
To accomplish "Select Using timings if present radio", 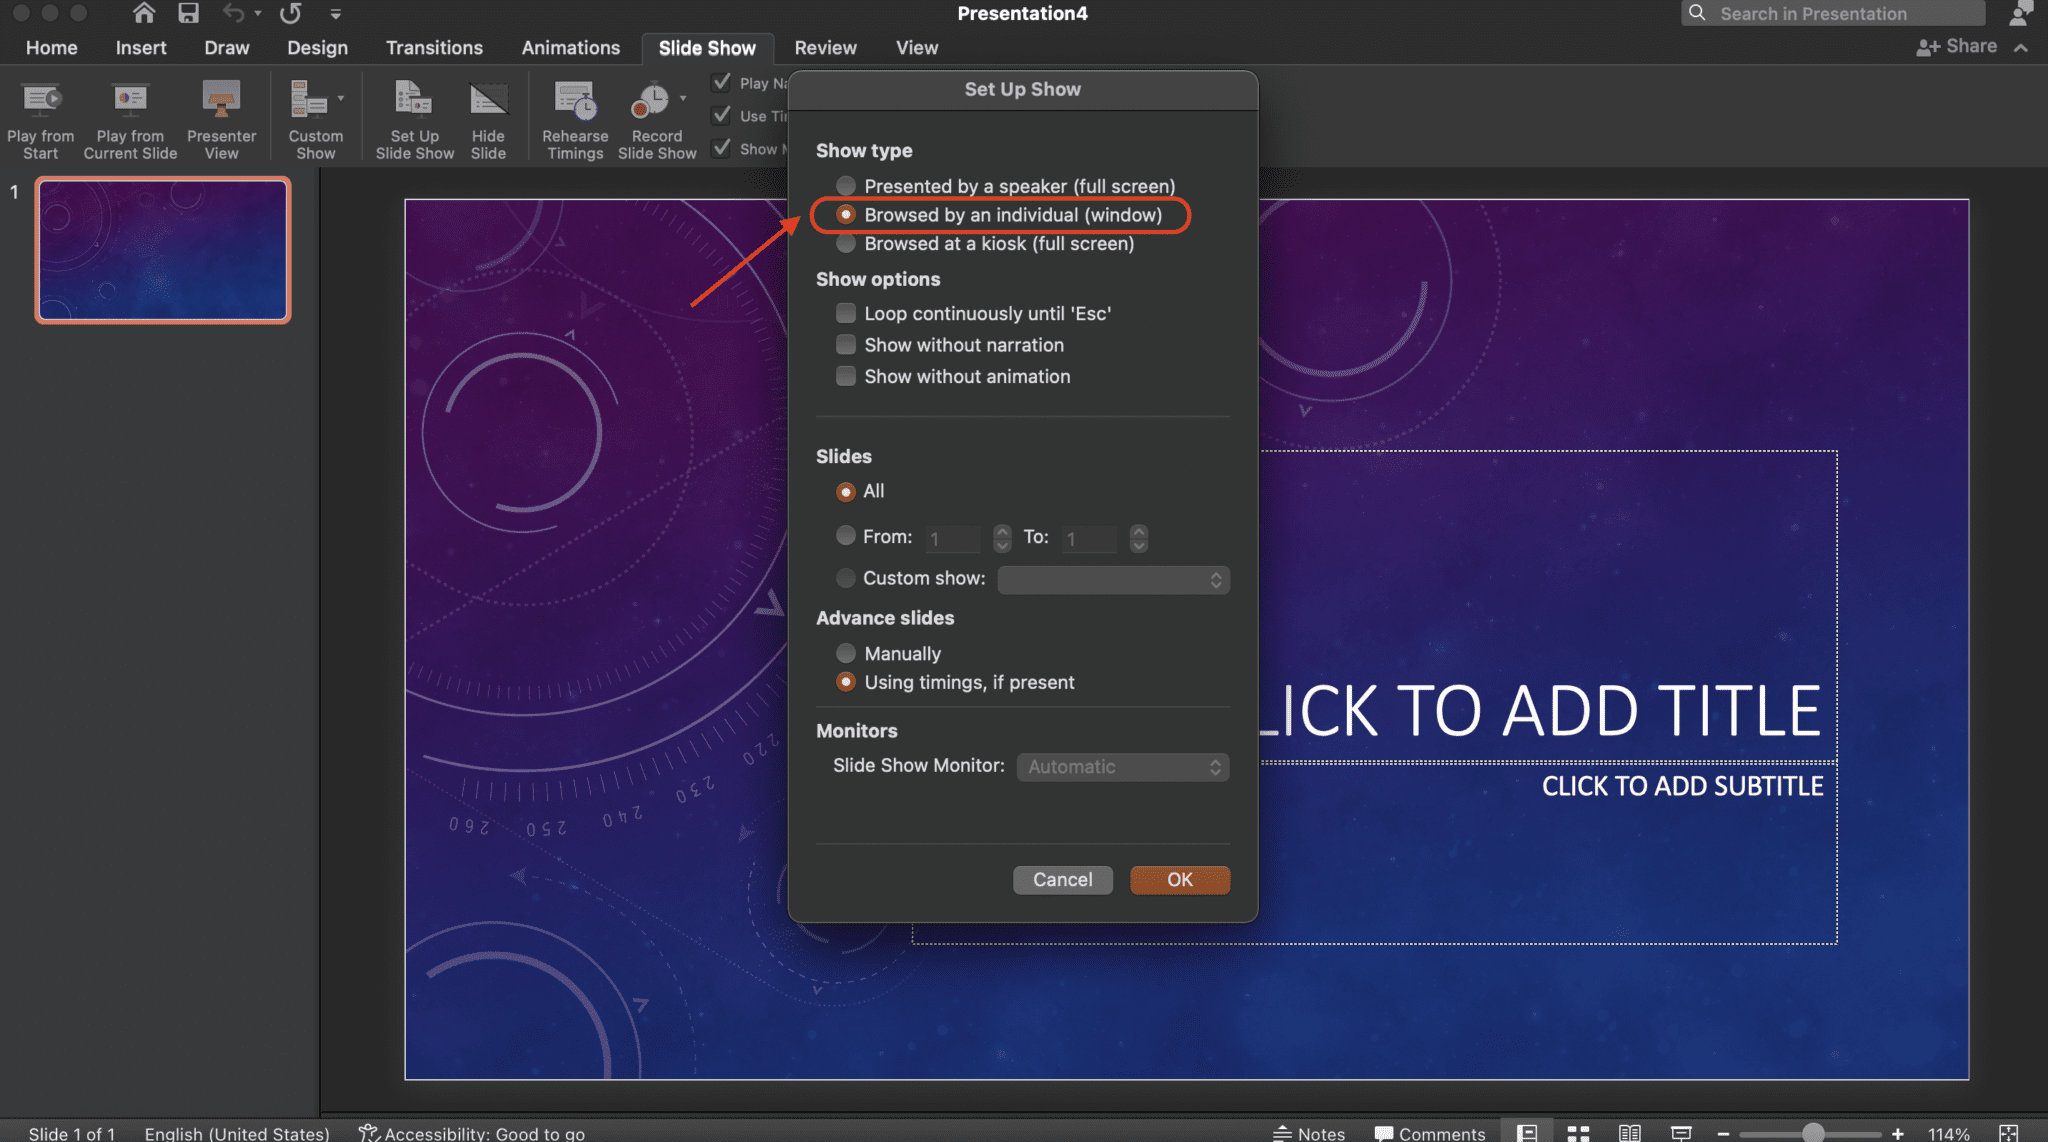I will point(845,682).
